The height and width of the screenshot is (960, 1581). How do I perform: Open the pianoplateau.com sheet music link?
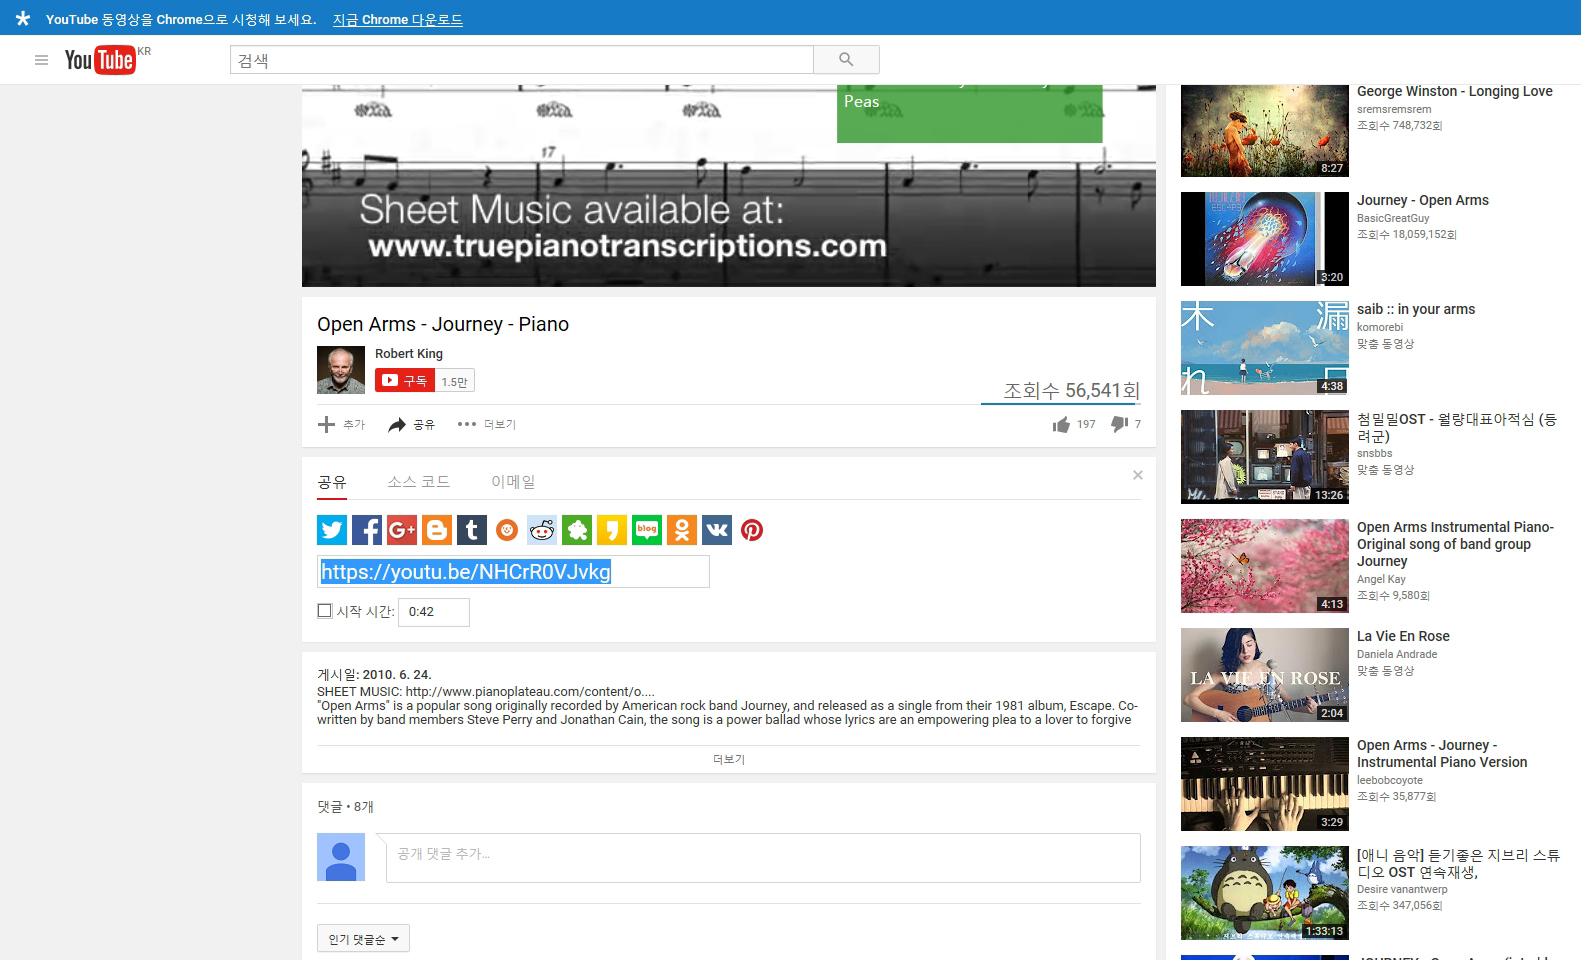pos(530,691)
